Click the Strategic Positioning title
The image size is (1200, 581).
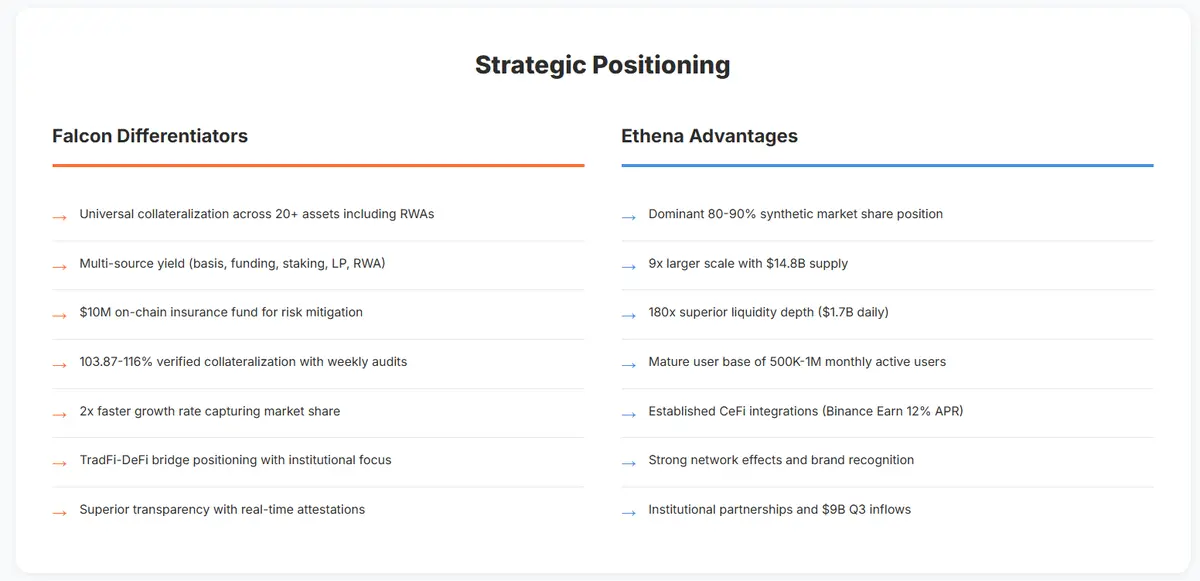602,65
